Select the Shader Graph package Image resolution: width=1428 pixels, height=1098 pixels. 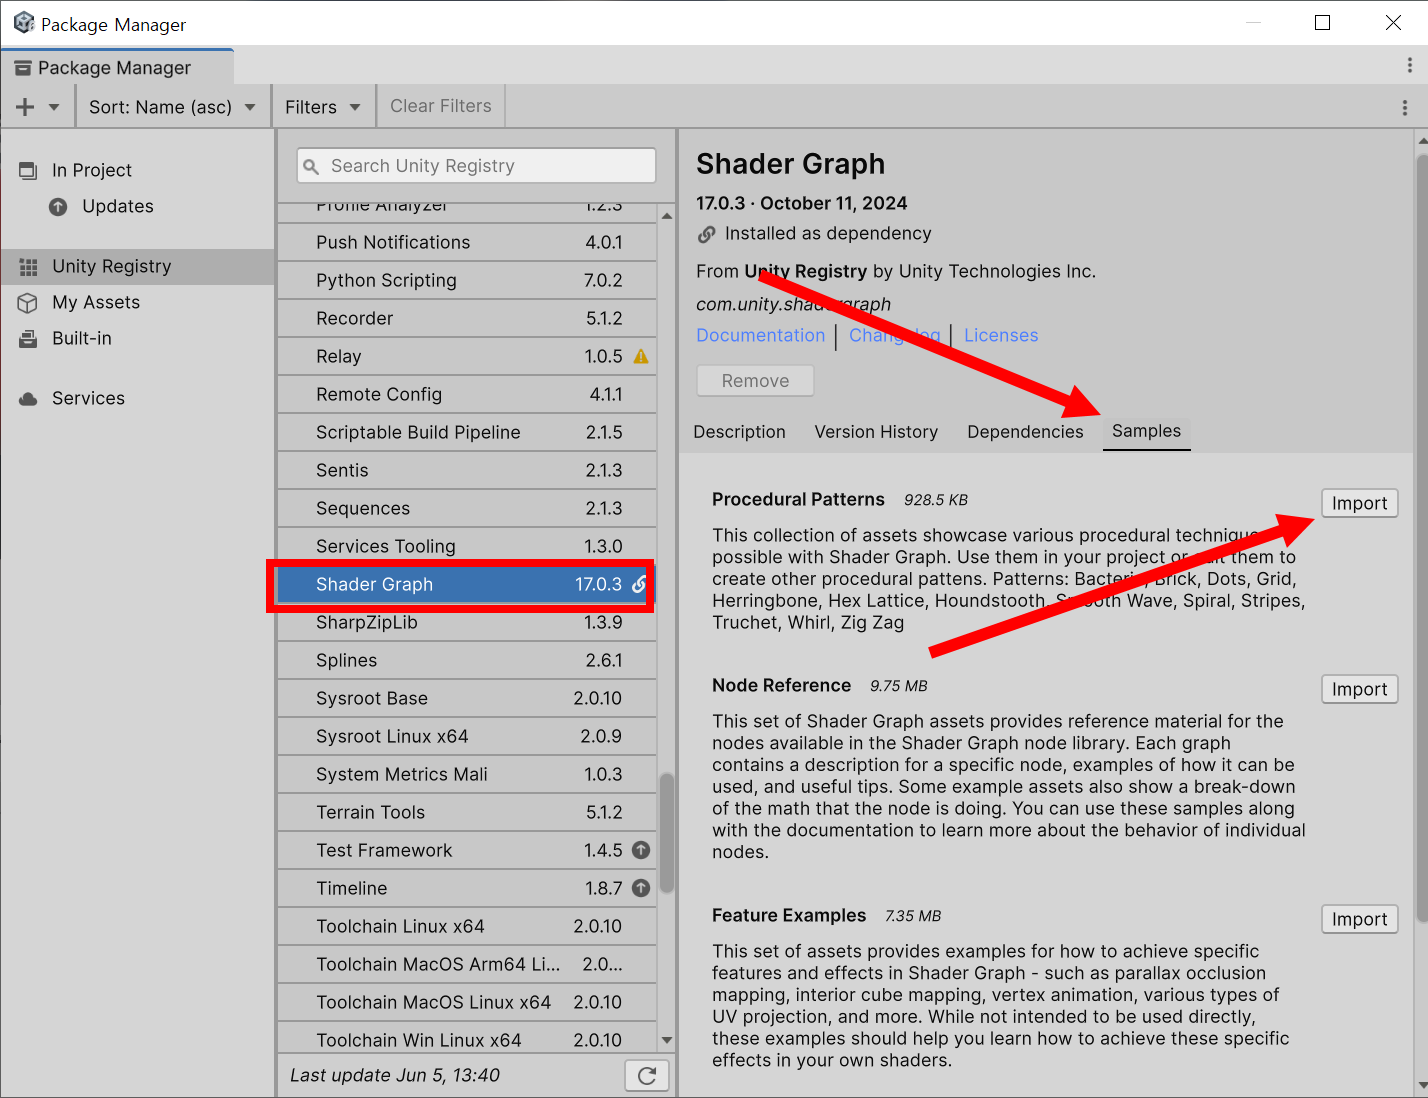tap(466, 584)
